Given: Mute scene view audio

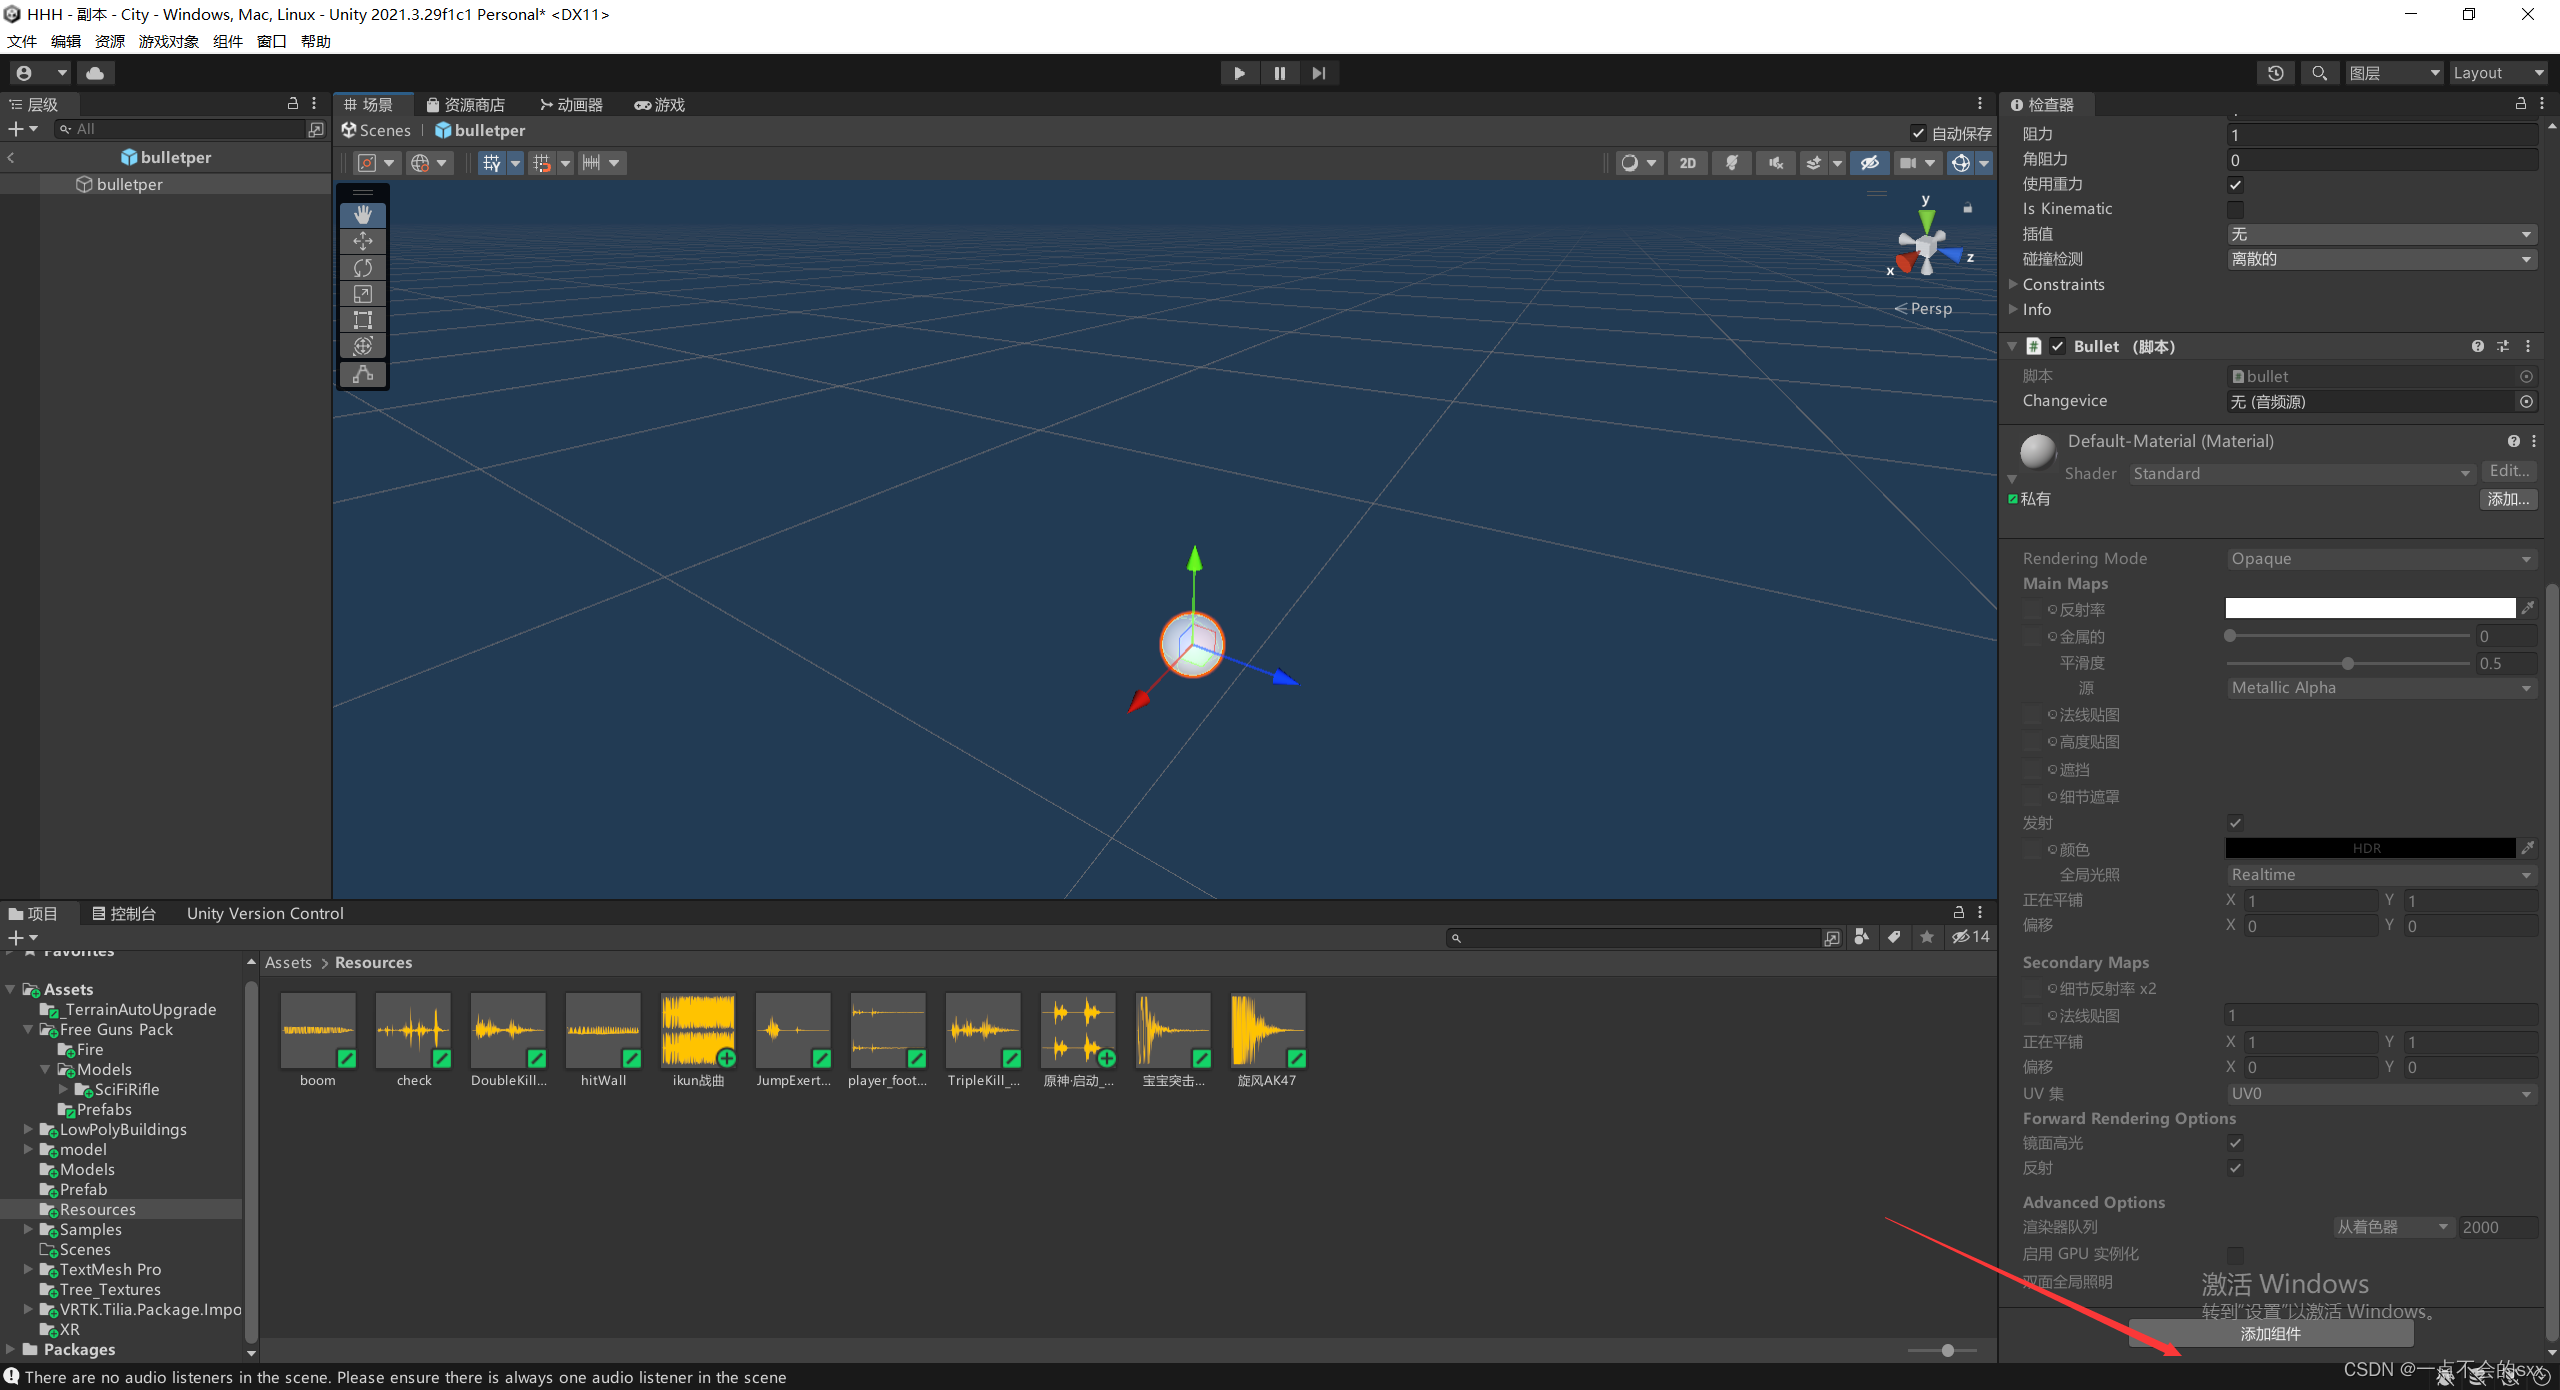Looking at the screenshot, I should tap(1776, 162).
